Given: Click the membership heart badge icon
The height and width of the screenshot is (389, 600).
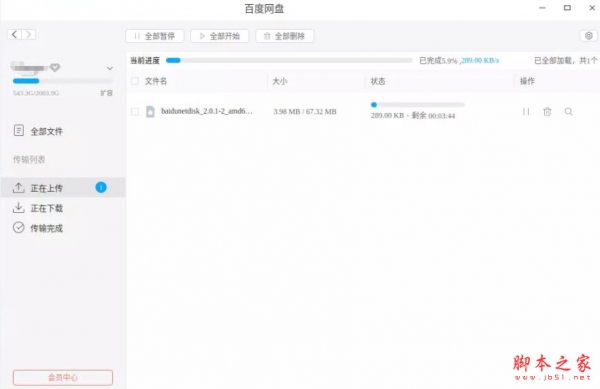Looking at the screenshot, I should click(x=55, y=68).
